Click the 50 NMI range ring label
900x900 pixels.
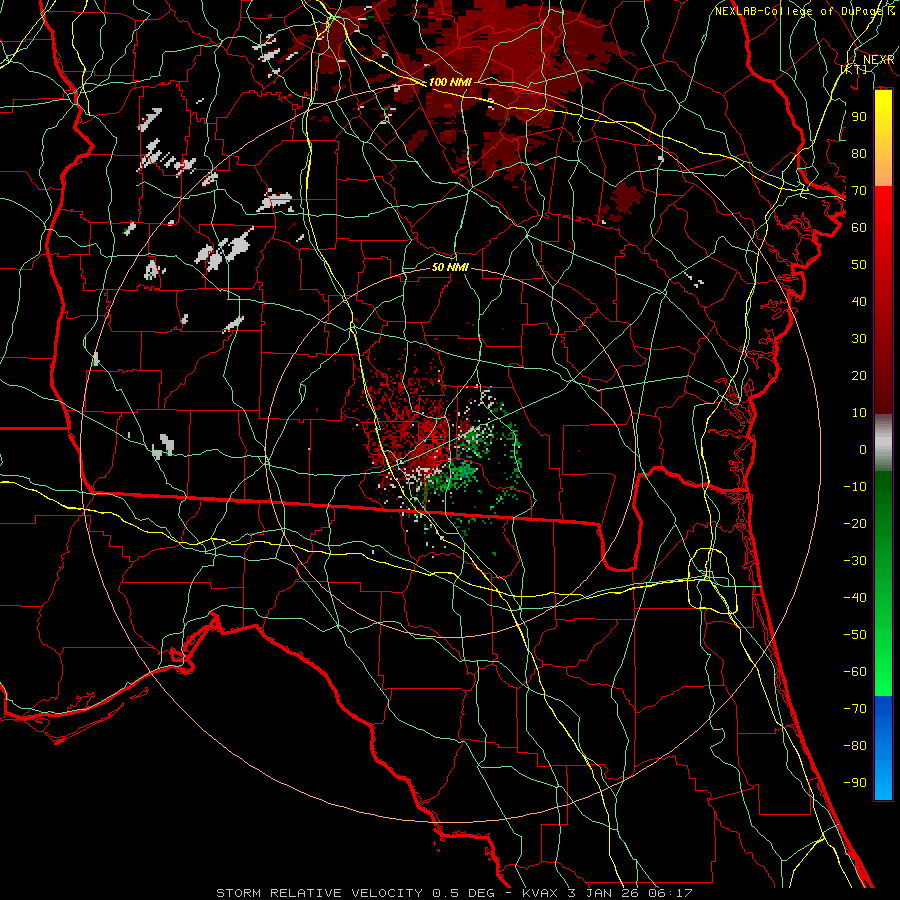(450, 267)
